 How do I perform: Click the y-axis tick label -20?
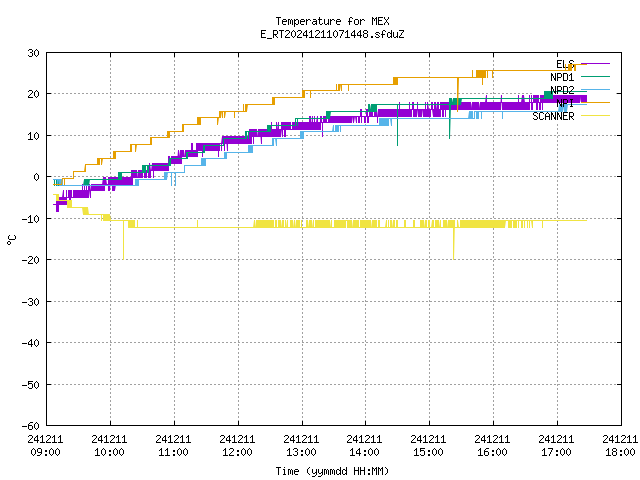tap(31, 260)
